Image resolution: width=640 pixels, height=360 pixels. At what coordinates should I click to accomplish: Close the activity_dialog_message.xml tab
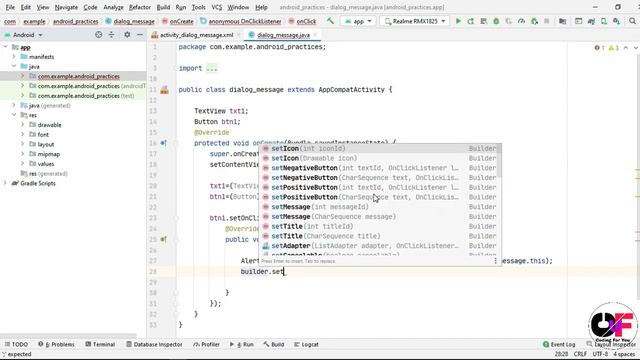point(238,35)
